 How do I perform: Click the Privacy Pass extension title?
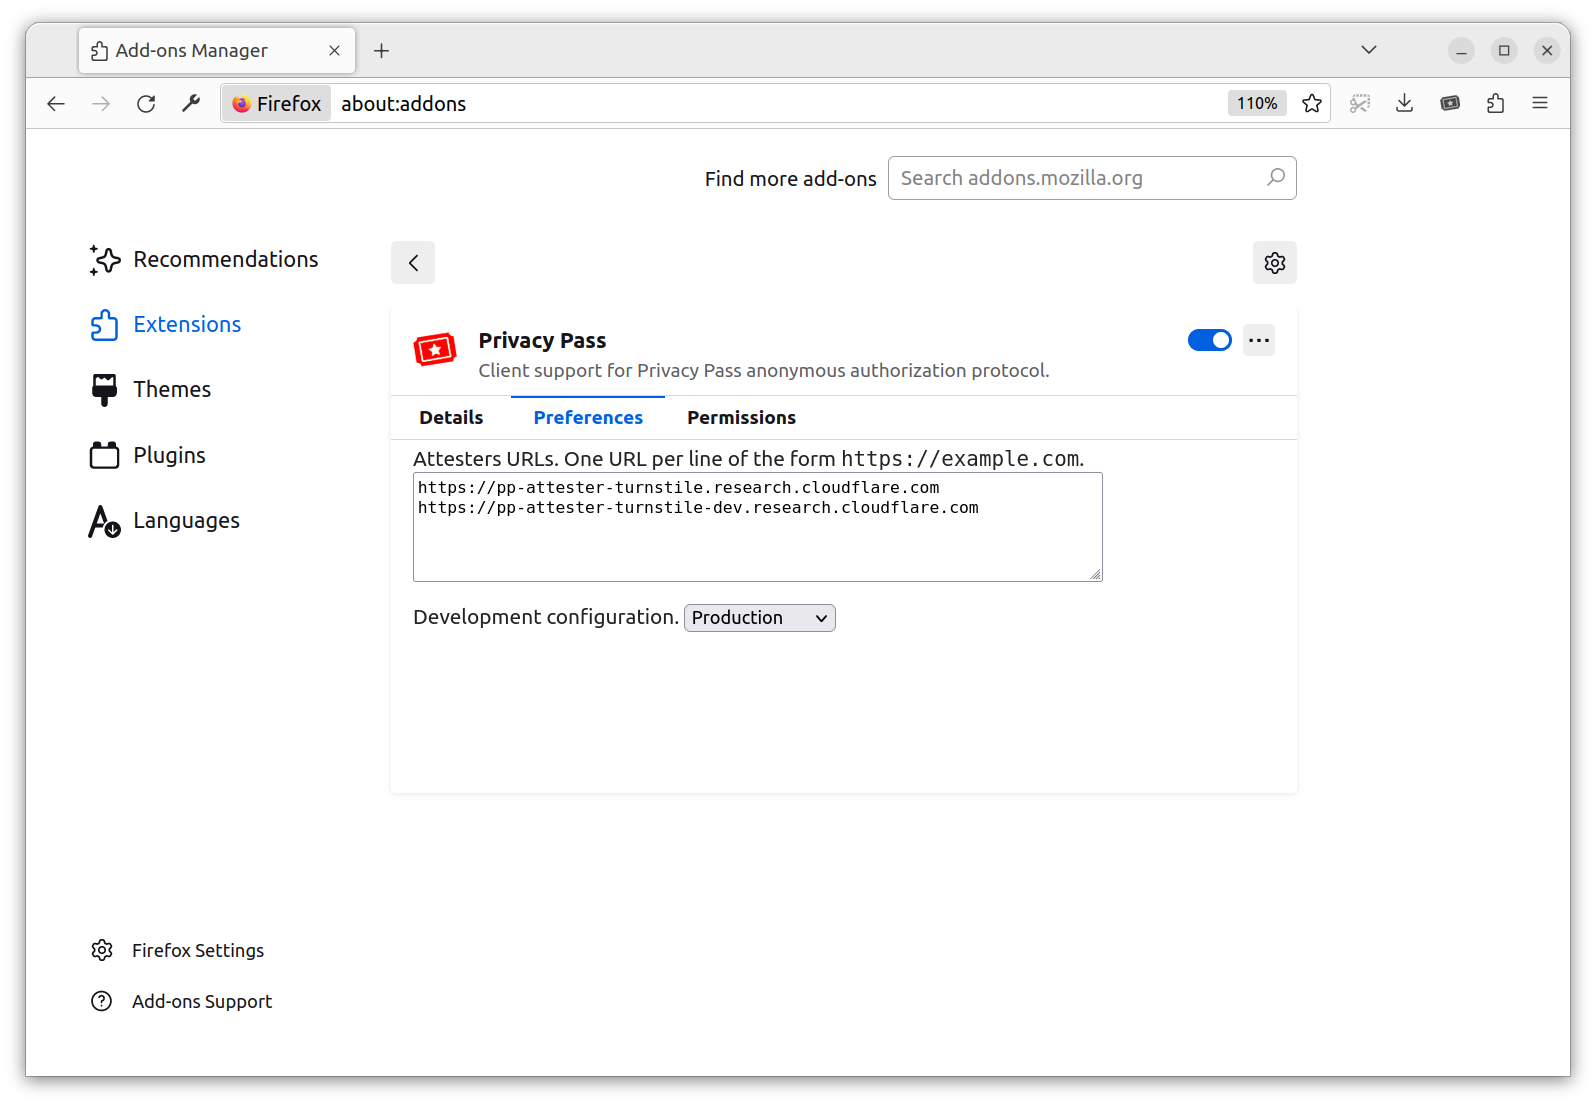pyautogui.click(x=542, y=341)
